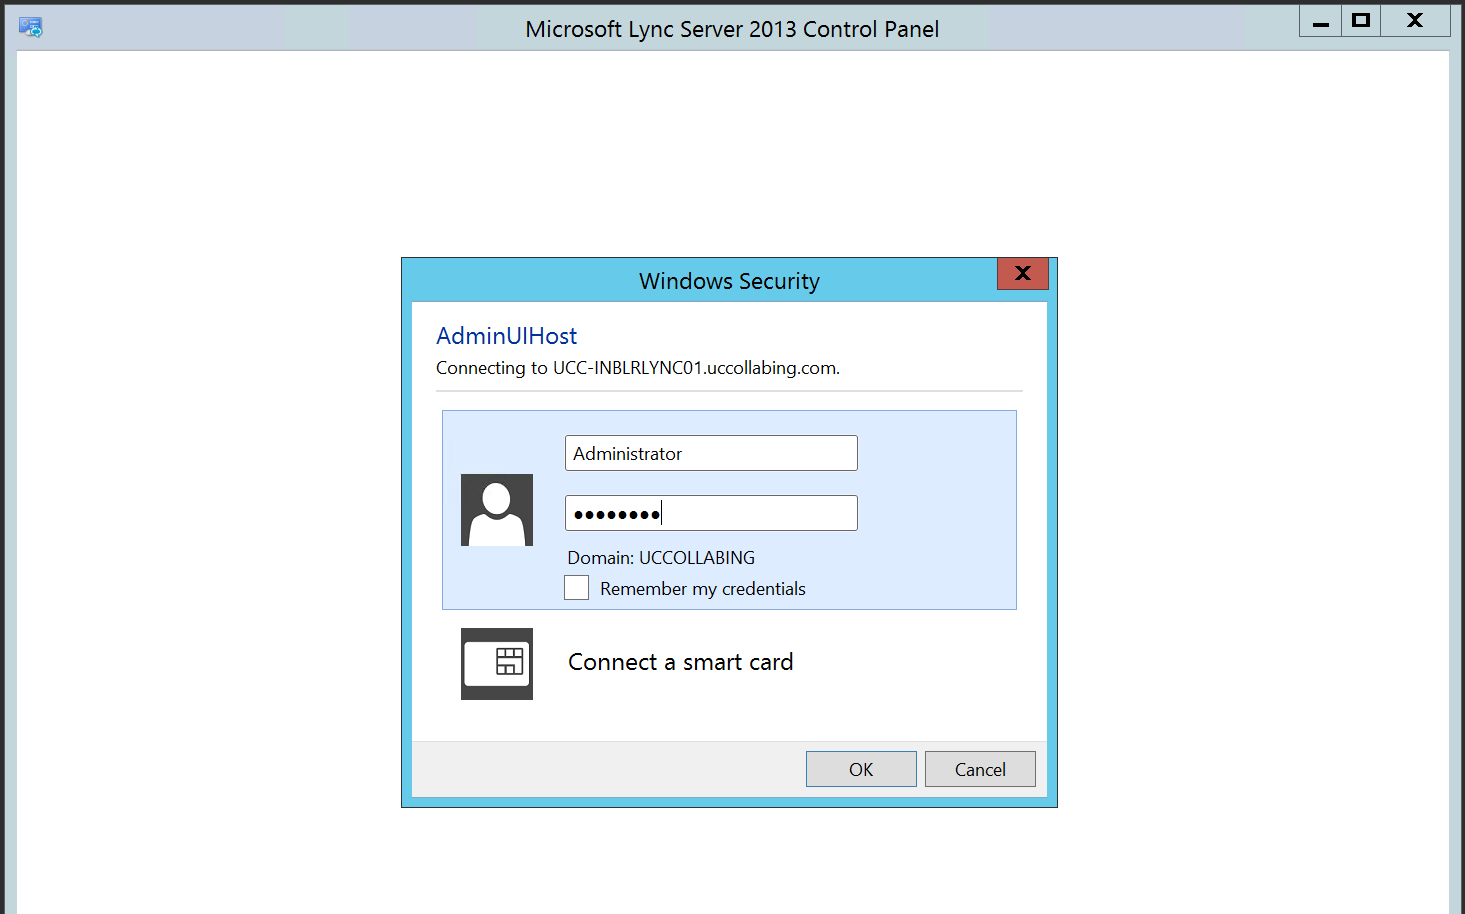This screenshot has width=1465, height=914.
Task: Click the Windows Security title text
Action: pyautogui.click(x=729, y=281)
